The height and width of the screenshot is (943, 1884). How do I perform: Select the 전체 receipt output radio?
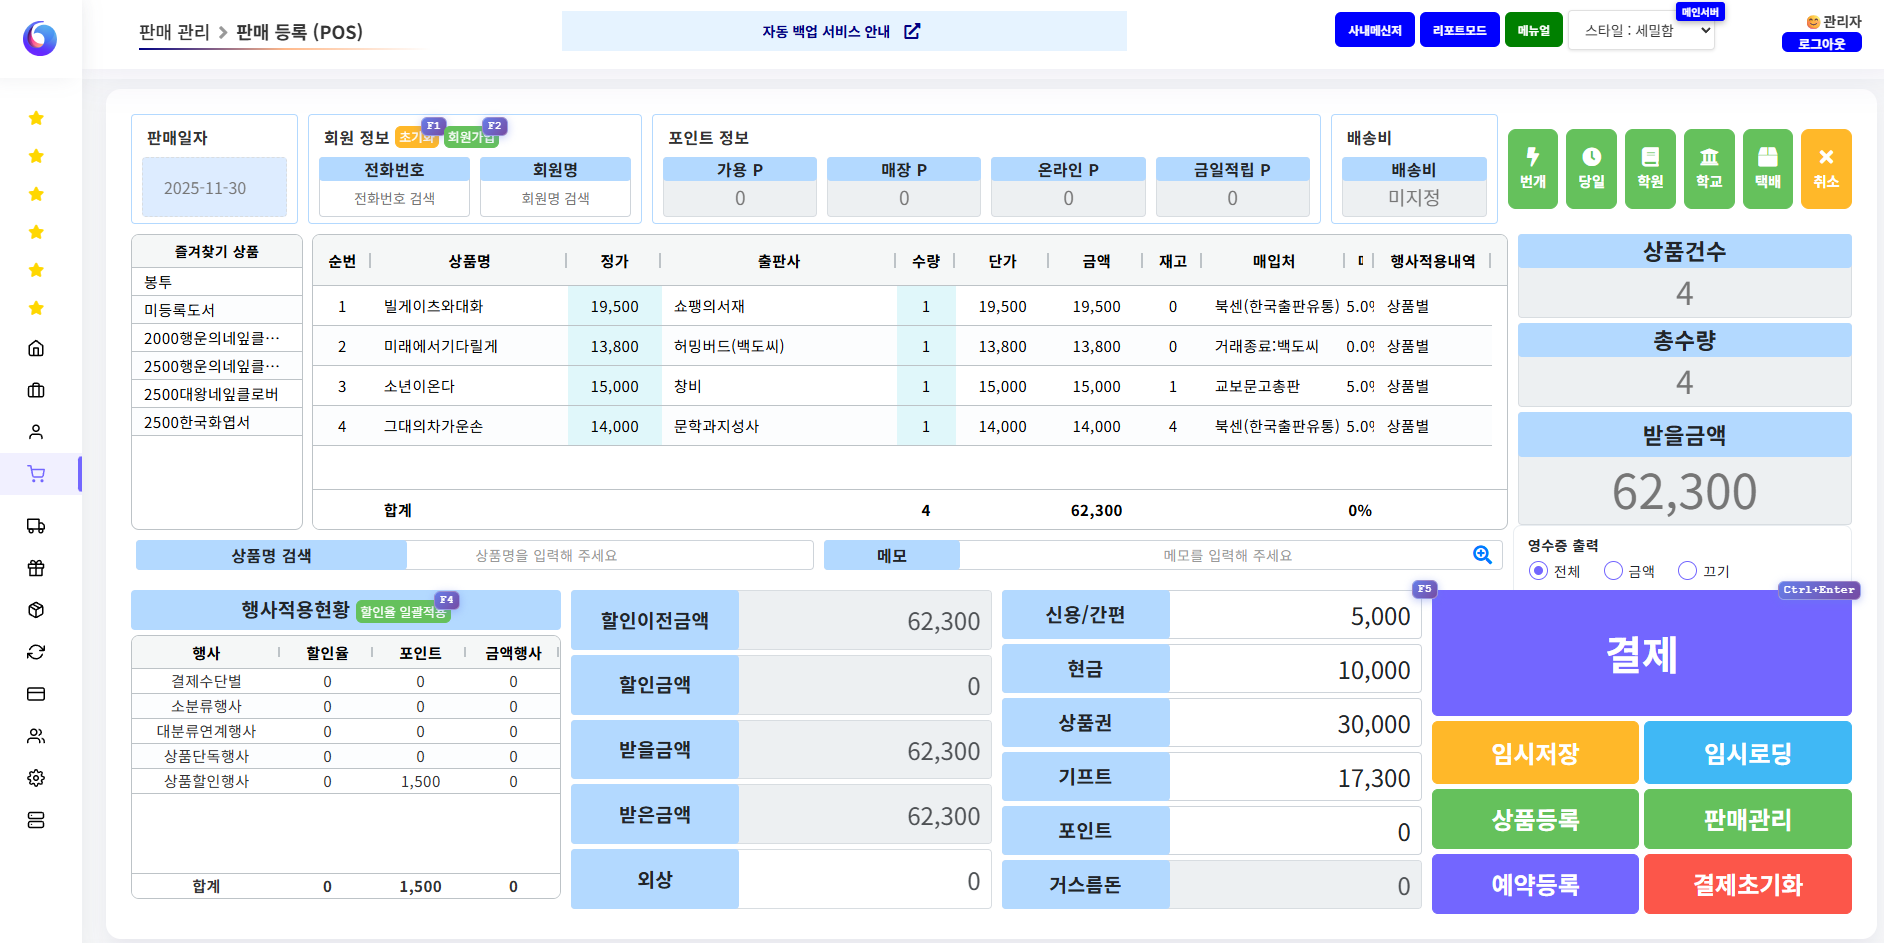pos(1538,571)
